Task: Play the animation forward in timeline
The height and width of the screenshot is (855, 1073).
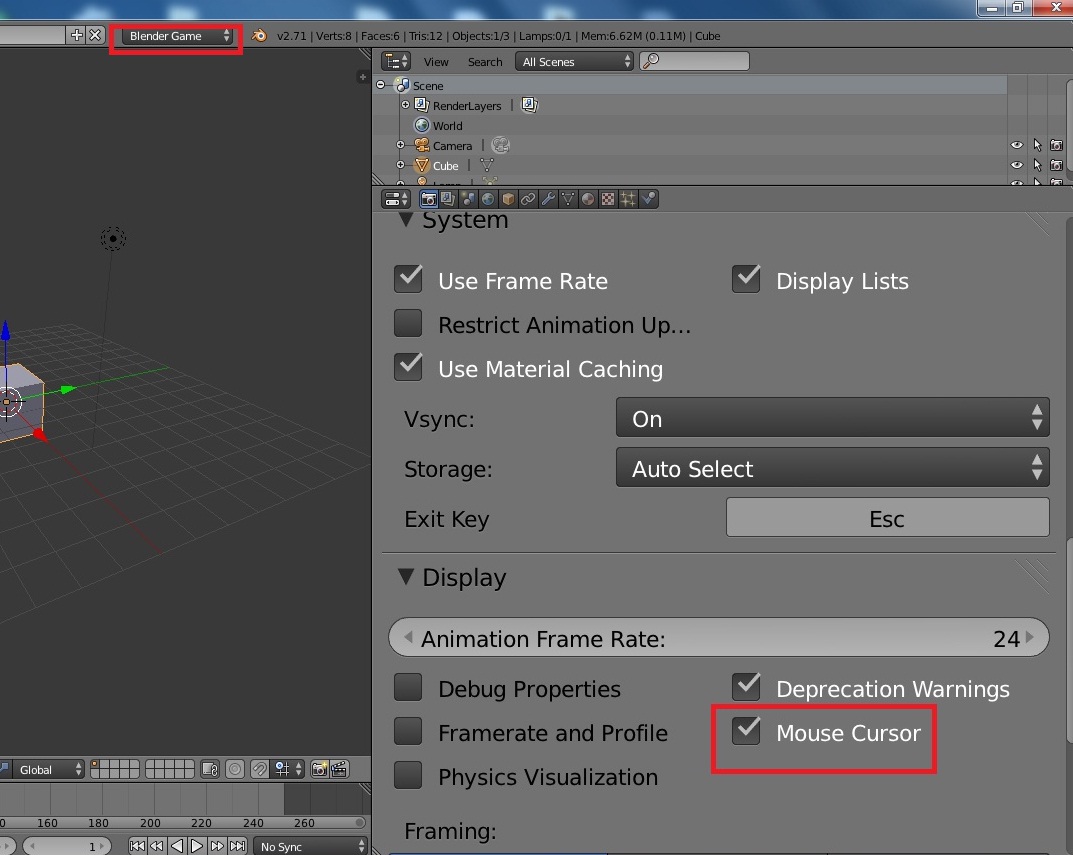Action: tap(196, 846)
